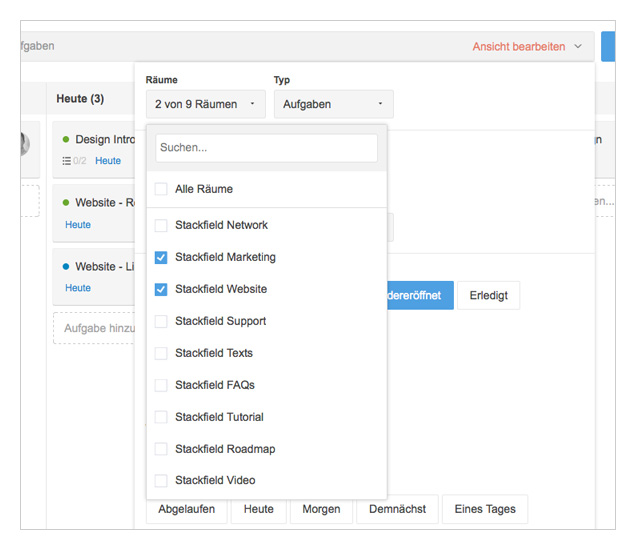Focus the Suchen... search field
The width and height of the screenshot is (636, 550).
[266, 148]
